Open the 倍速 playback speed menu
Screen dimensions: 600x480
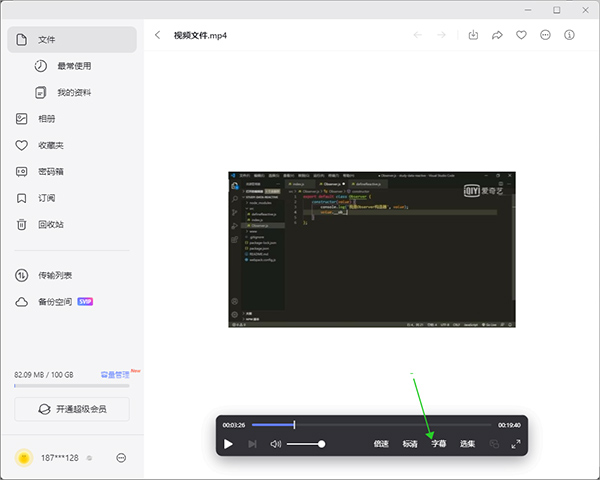click(381, 444)
